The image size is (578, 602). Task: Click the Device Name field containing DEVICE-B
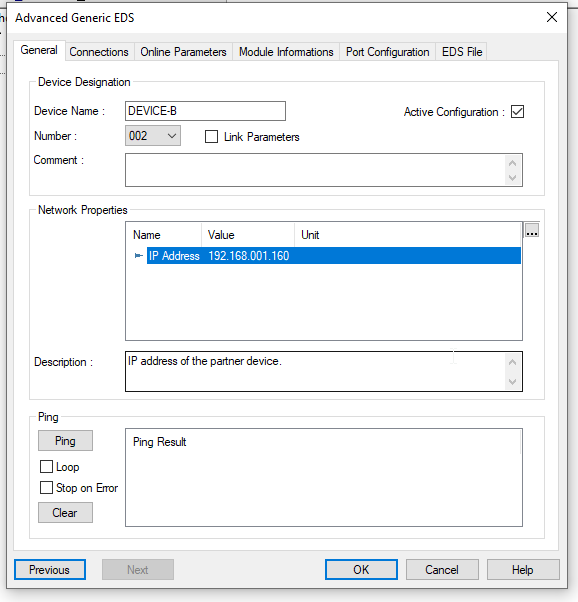point(205,111)
